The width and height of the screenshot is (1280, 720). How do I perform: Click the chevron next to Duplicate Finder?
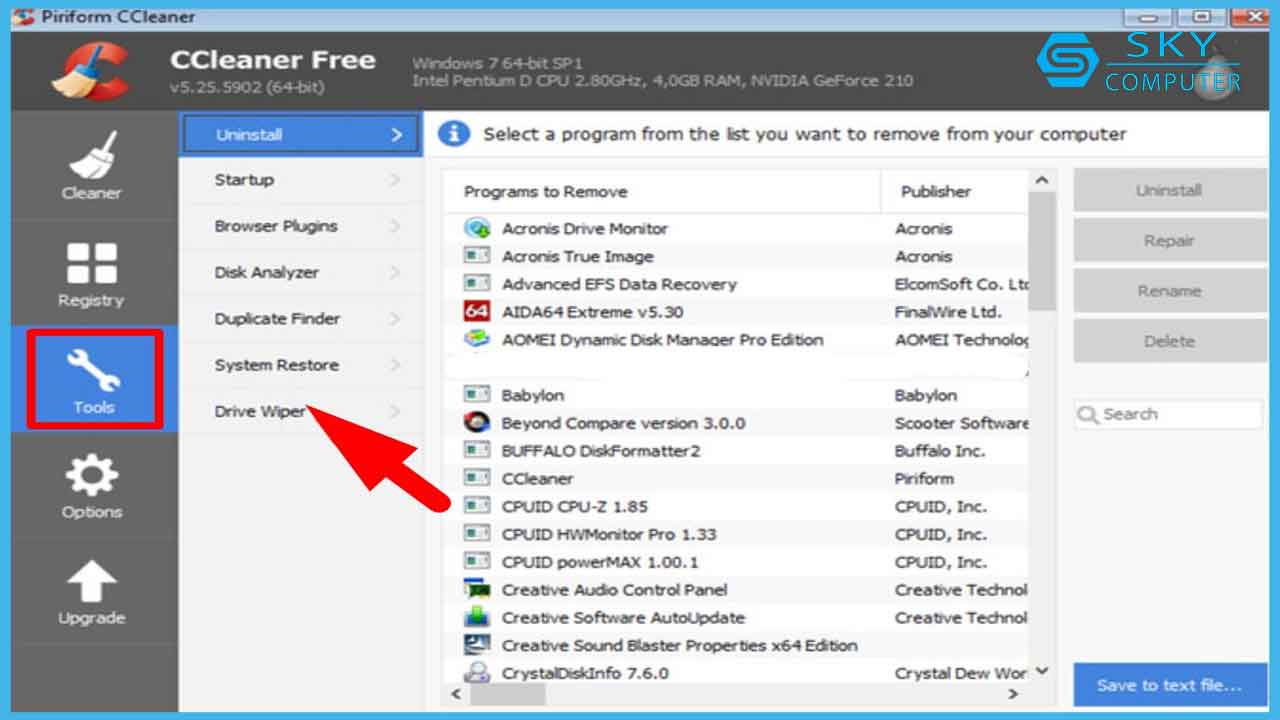click(395, 318)
